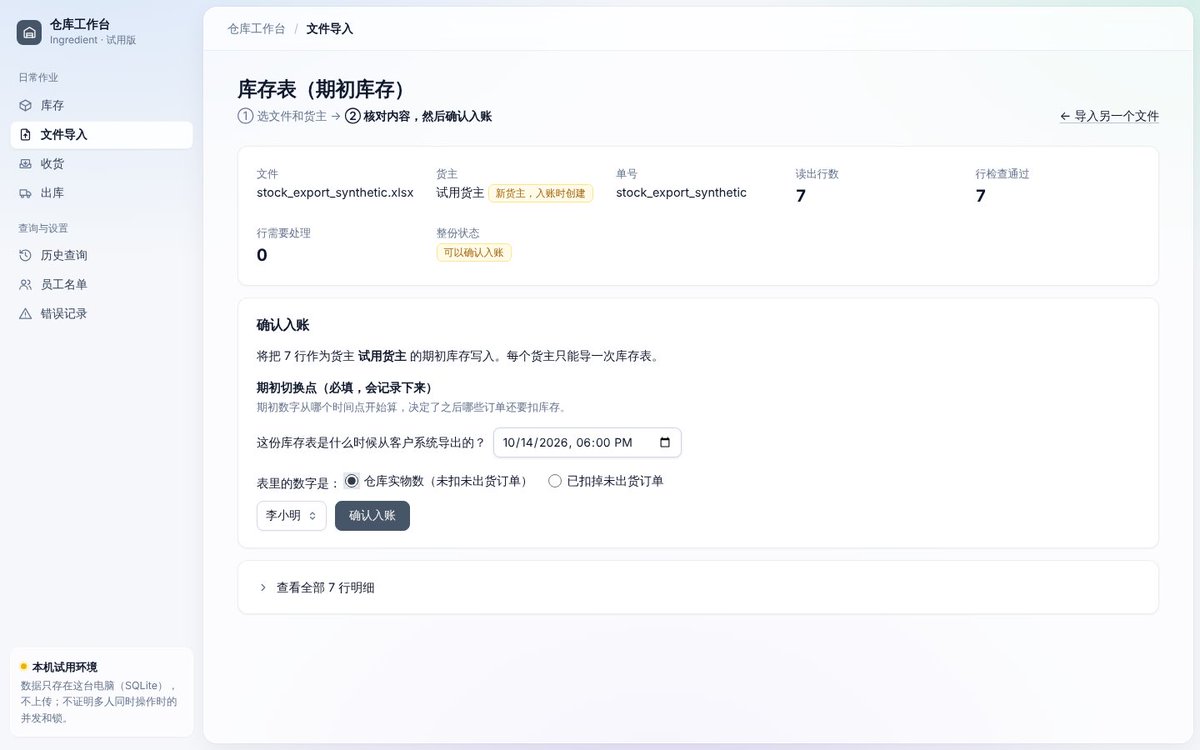1200x750 pixels.
Task: Open 库存 in the sidebar
Action: [x=101, y=105]
